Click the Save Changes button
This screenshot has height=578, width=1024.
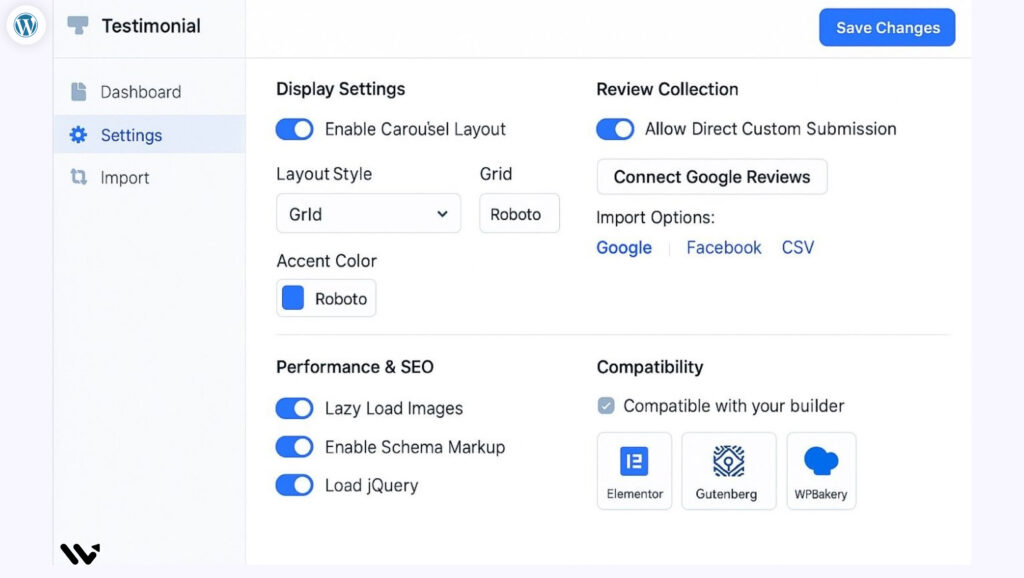887,28
